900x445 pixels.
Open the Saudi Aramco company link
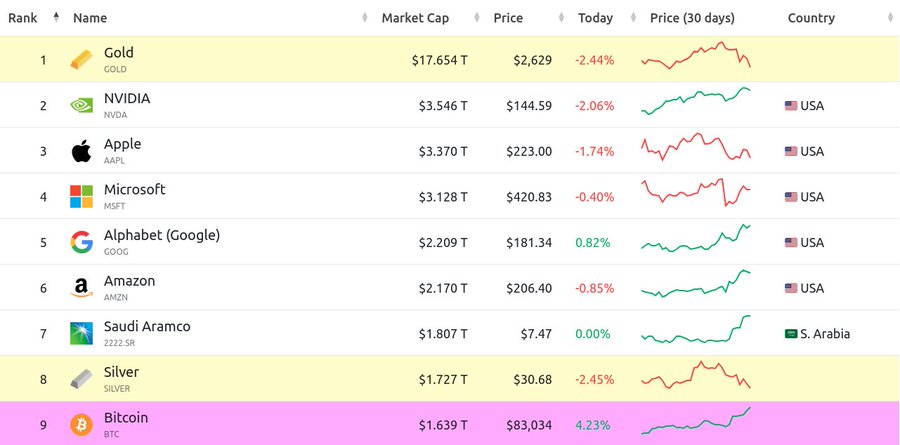click(x=147, y=326)
